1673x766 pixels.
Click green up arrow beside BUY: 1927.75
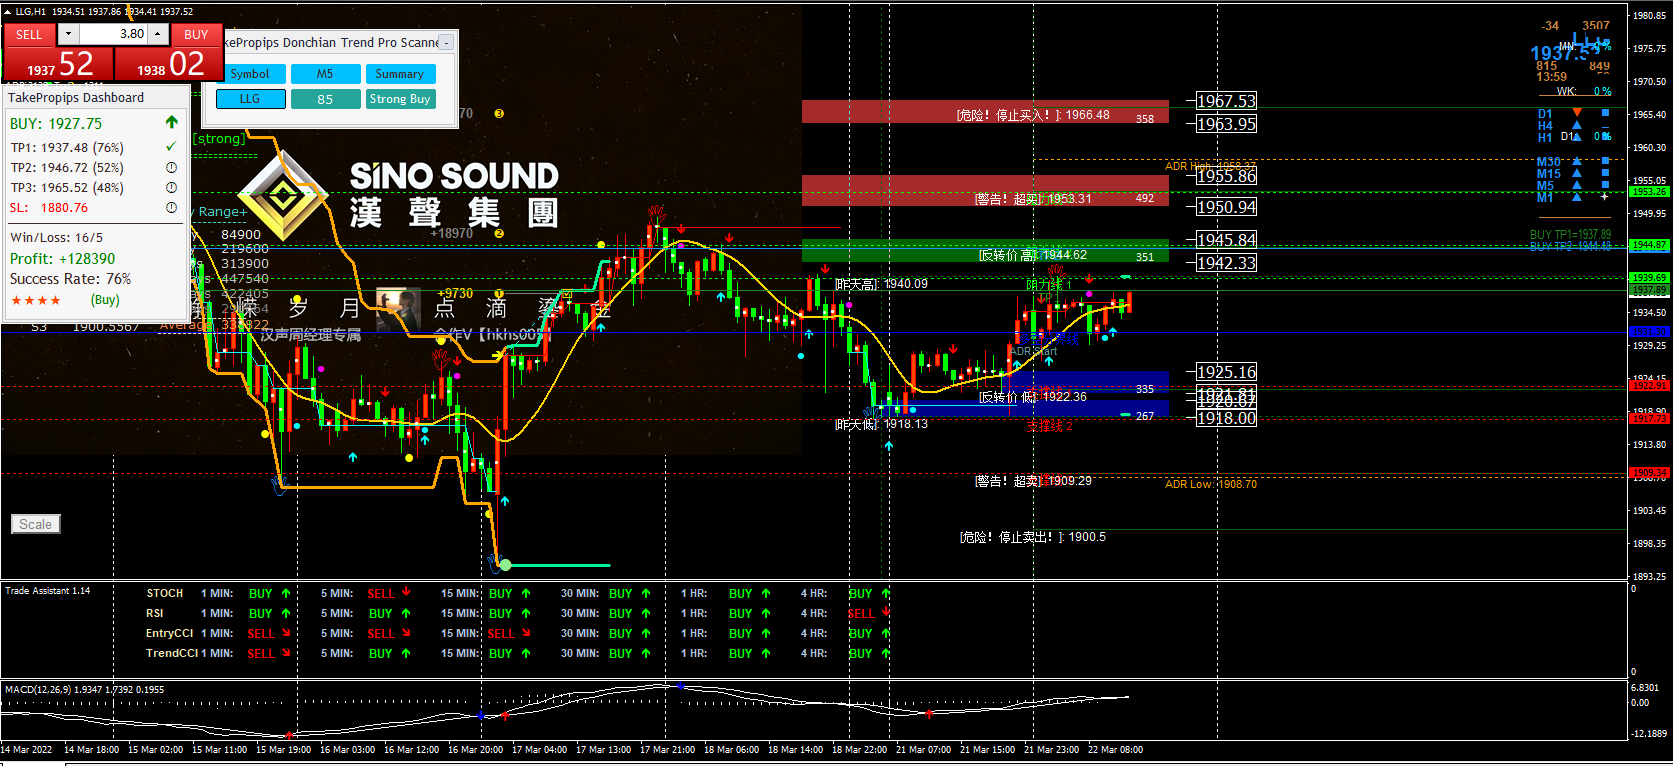[x=171, y=122]
